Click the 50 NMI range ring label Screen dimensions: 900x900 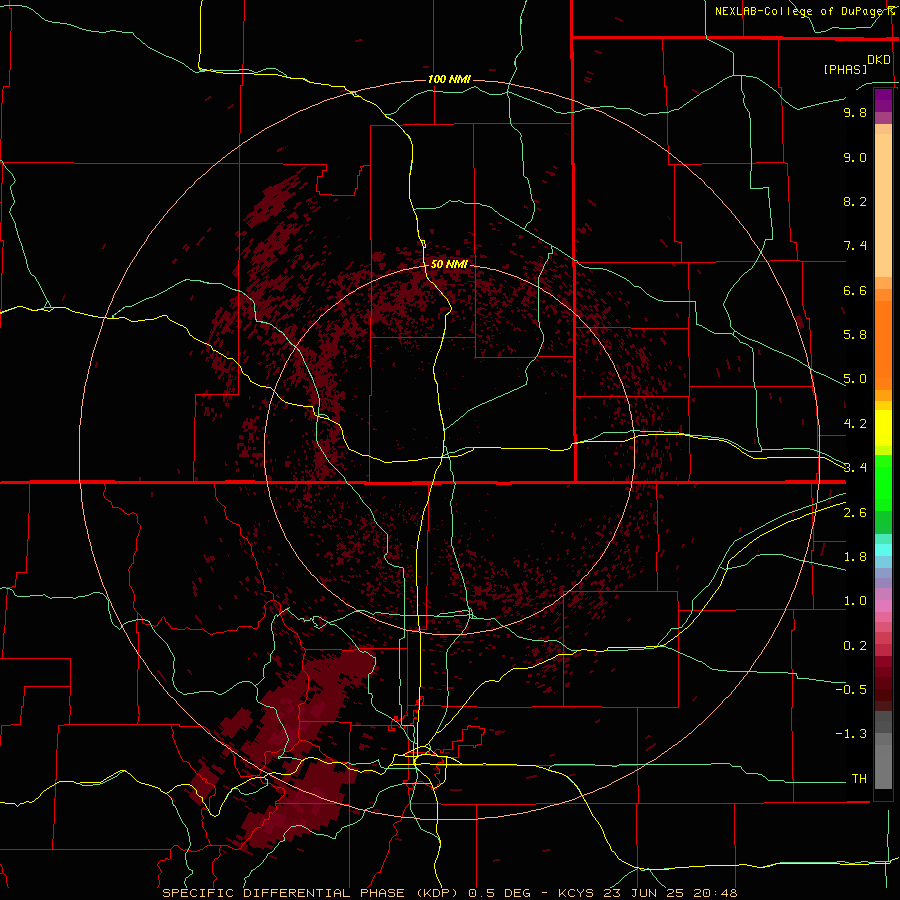point(449,265)
